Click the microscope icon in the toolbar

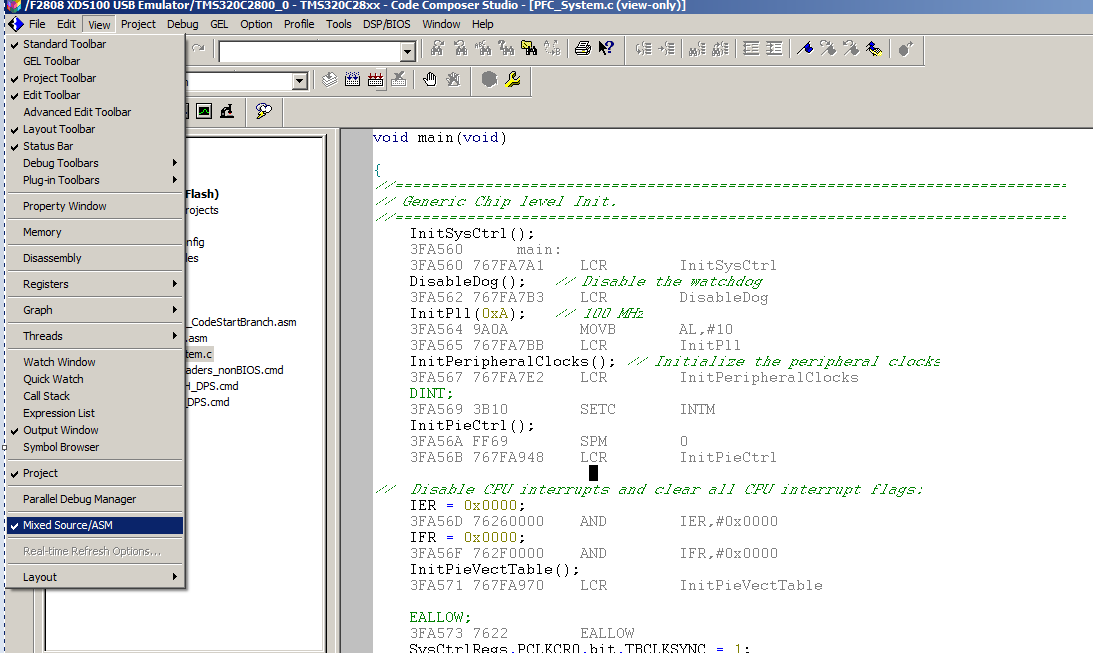click(227, 111)
